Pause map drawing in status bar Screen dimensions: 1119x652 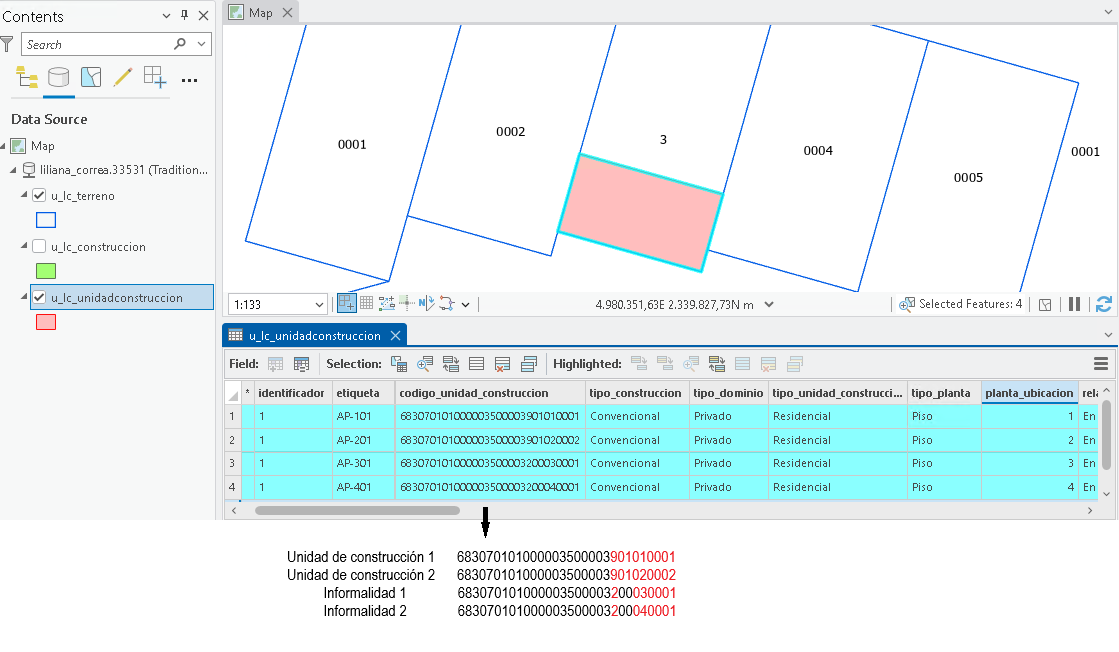click(1074, 305)
